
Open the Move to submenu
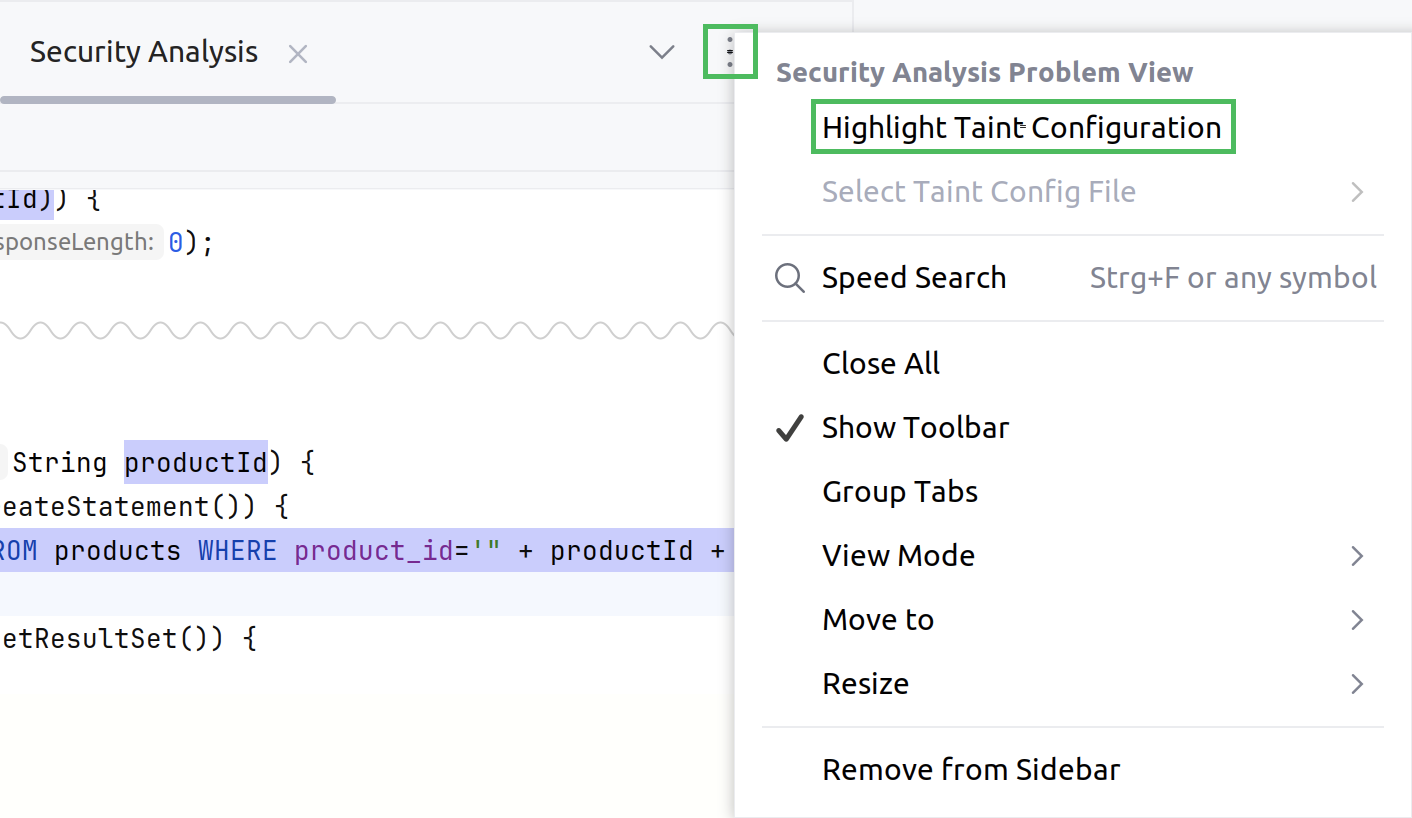click(877, 619)
